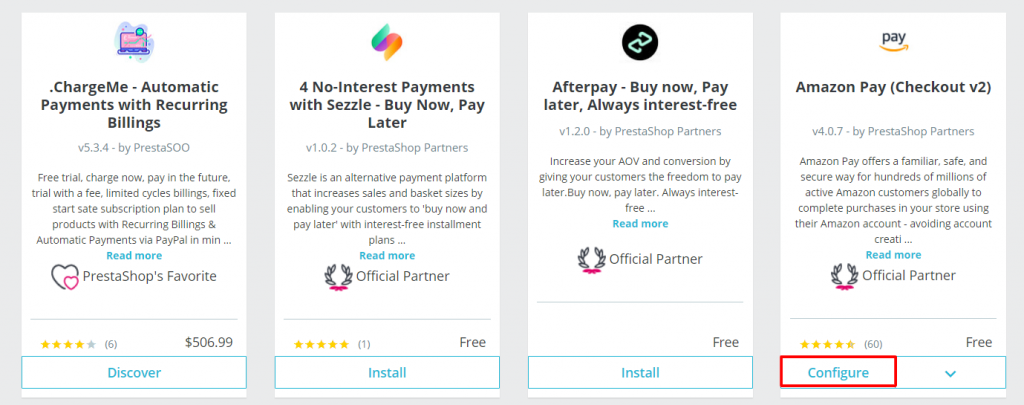Click the Afterpay module logo icon
Viewport: 1024px width, 405px height.
(639, 41)
